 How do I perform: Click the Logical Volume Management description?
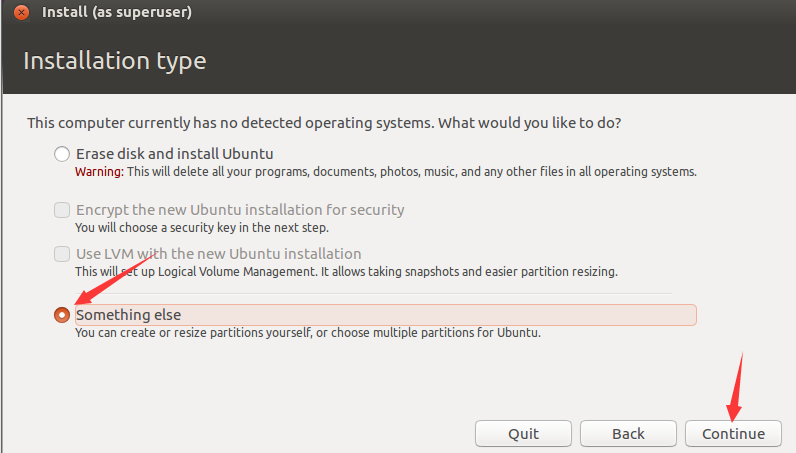pyautogui.click(x=346, y=272)
